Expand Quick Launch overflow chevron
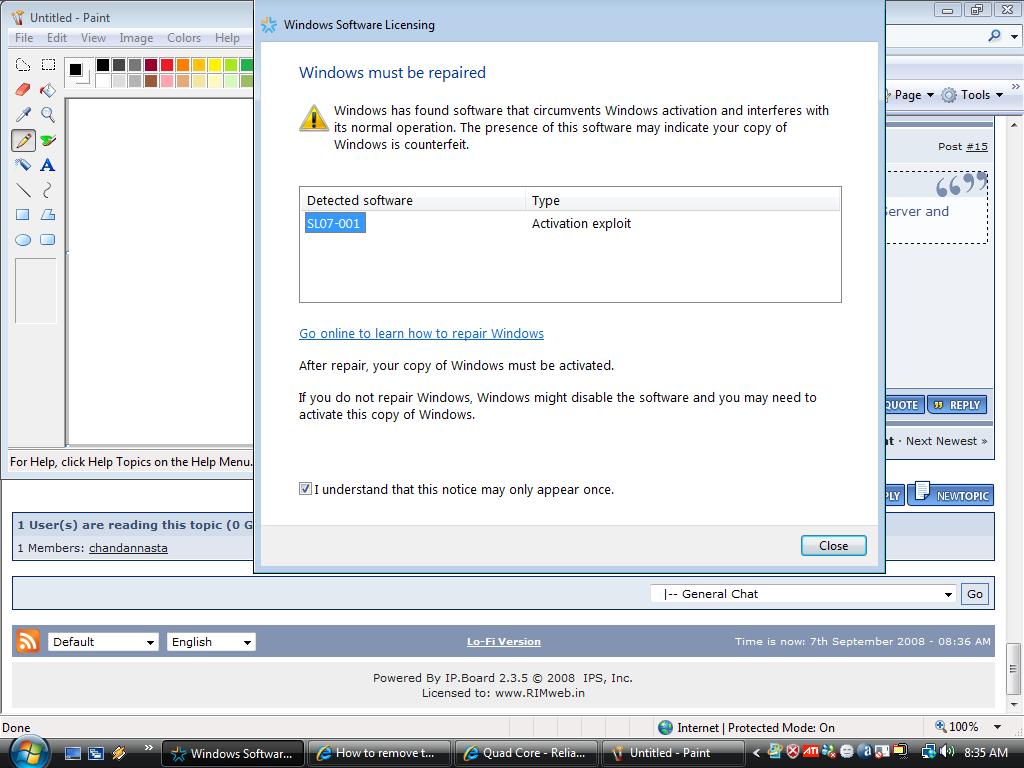The image size is (1024, 768). (148, 748)
